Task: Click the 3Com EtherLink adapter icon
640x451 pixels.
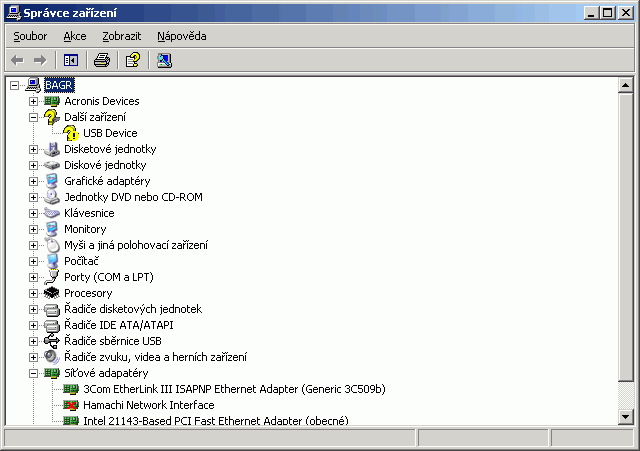Action: [71, 389]
